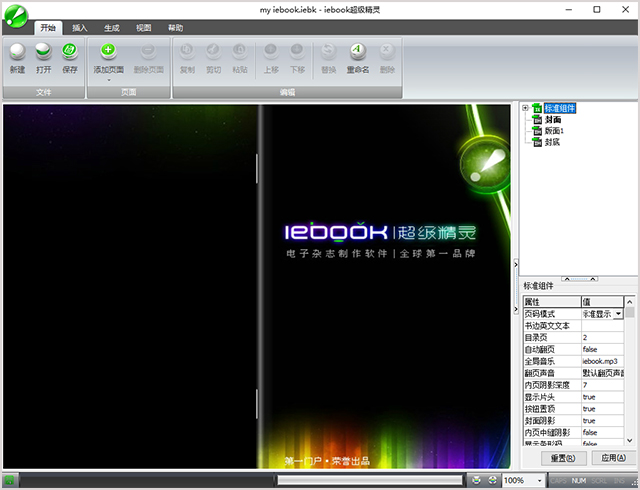Click the 重命名 (Rename) icon
The width and height of the screenshot is (640, 490).
(x=357, y=50)
